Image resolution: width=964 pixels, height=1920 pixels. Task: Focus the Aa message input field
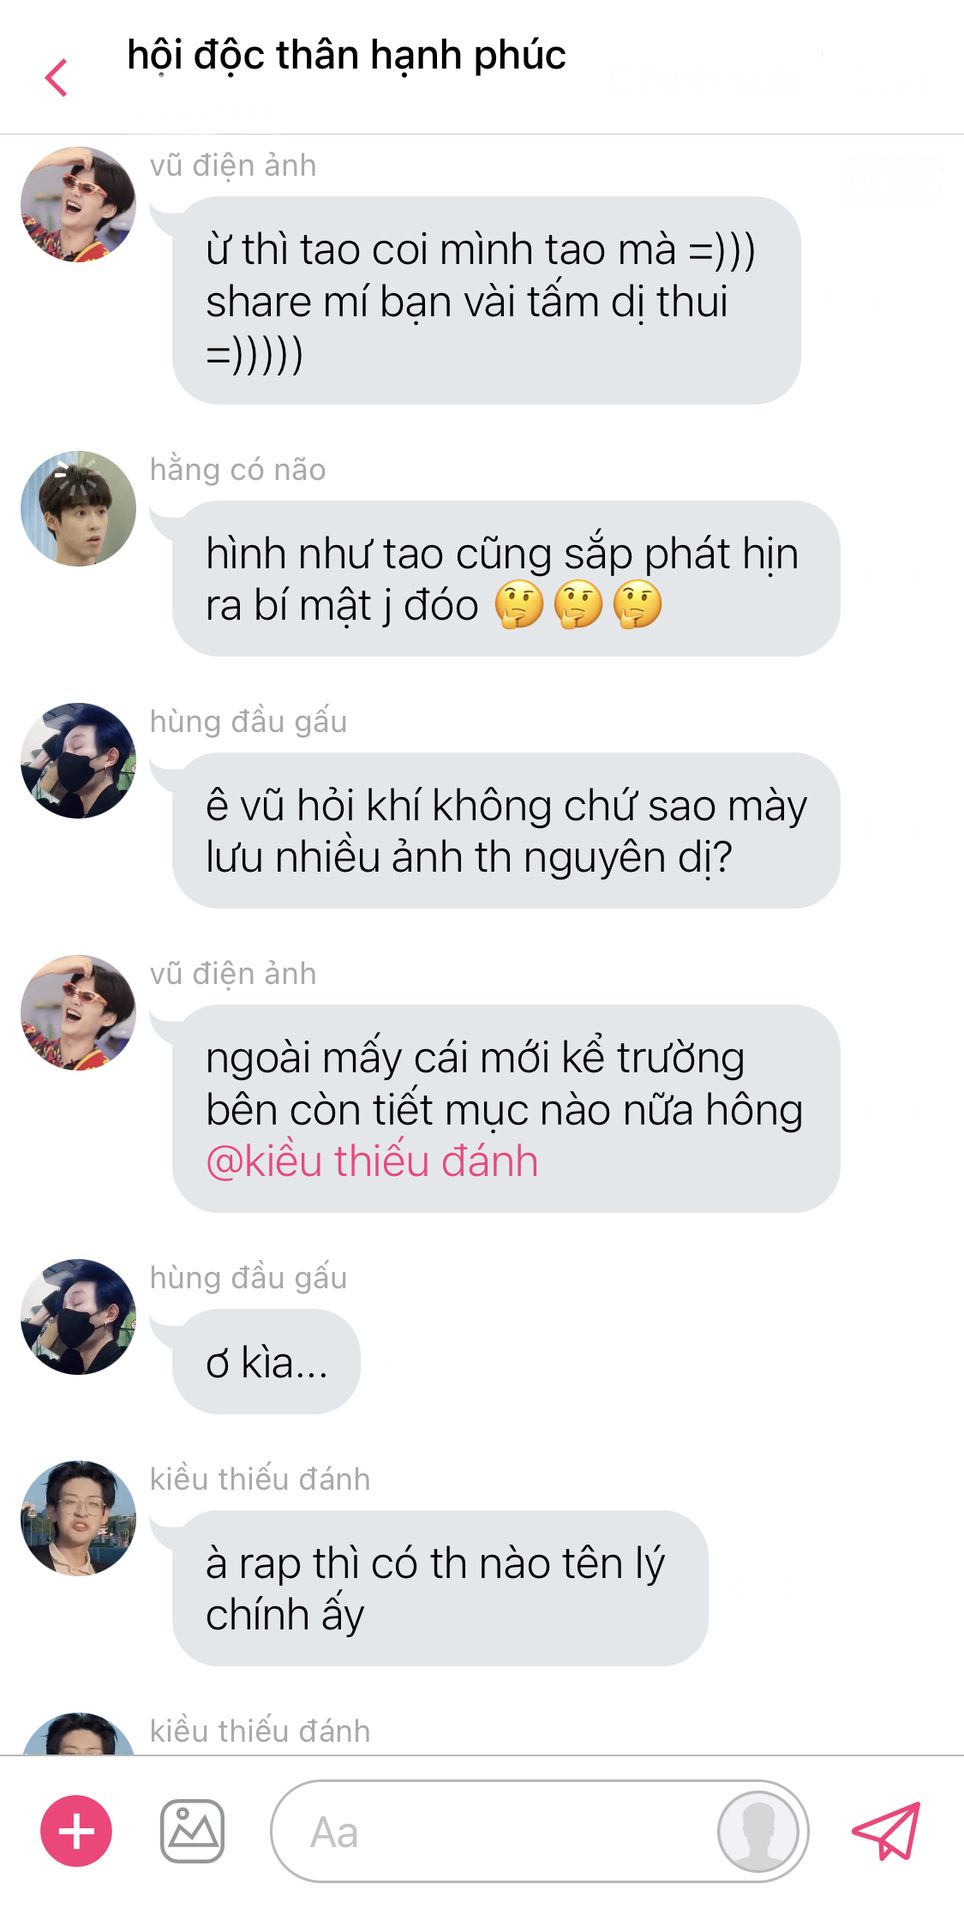[539, 1831]
